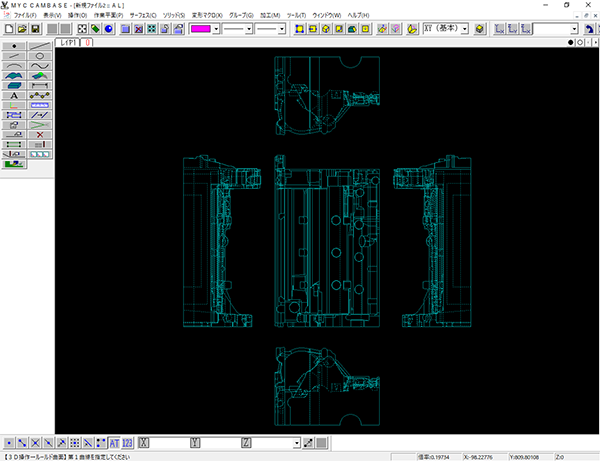Switch to the red 0 tab

tap(87, 42)
